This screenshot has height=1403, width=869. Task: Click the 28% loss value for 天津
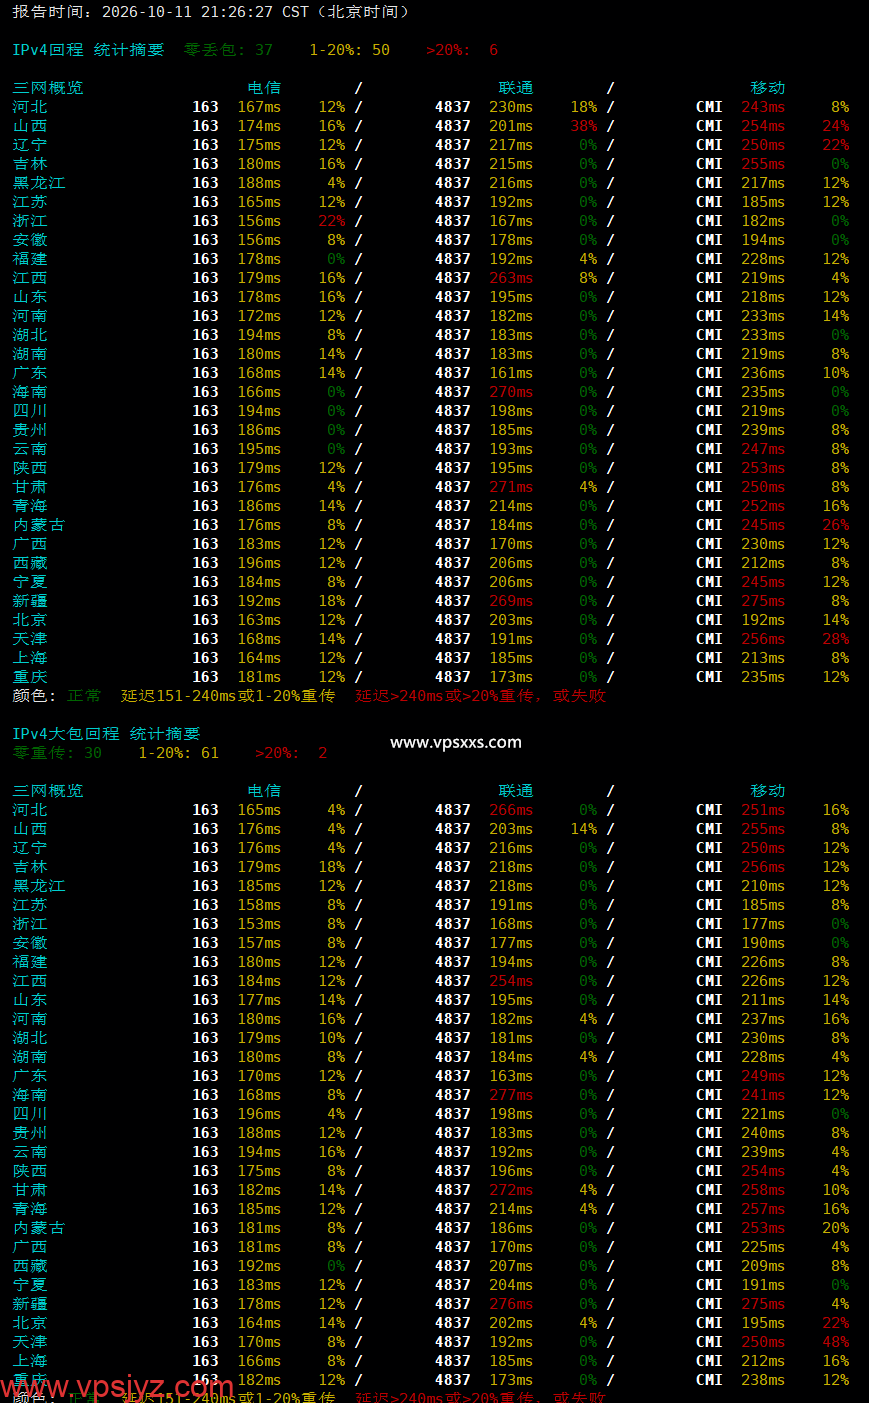tap(836, 639)
